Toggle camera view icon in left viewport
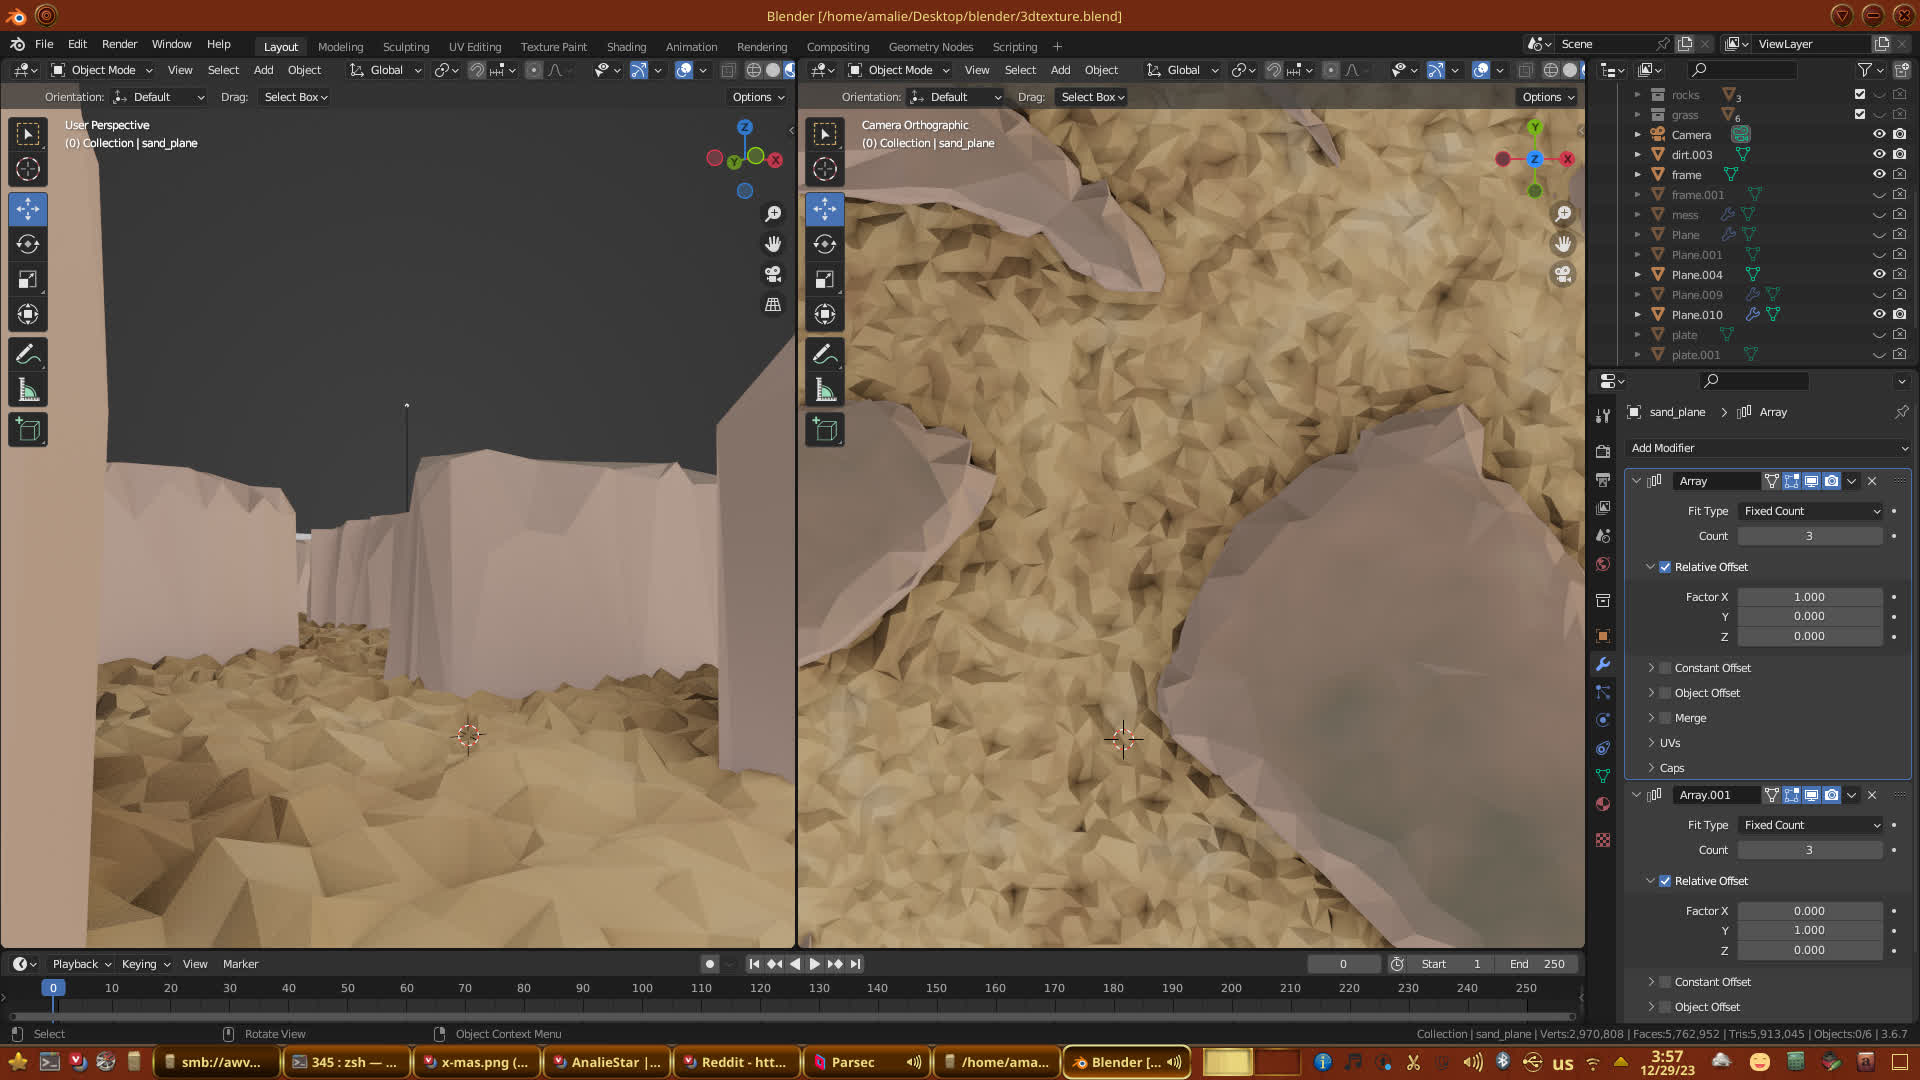Viewport: 1920px width, 1080px height. 773,274
